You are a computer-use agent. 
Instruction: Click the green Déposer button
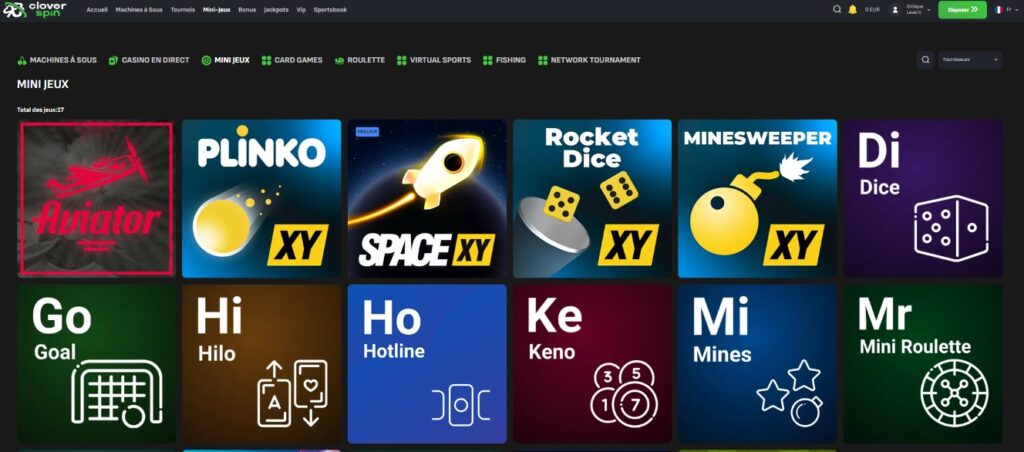pos(963,10)
